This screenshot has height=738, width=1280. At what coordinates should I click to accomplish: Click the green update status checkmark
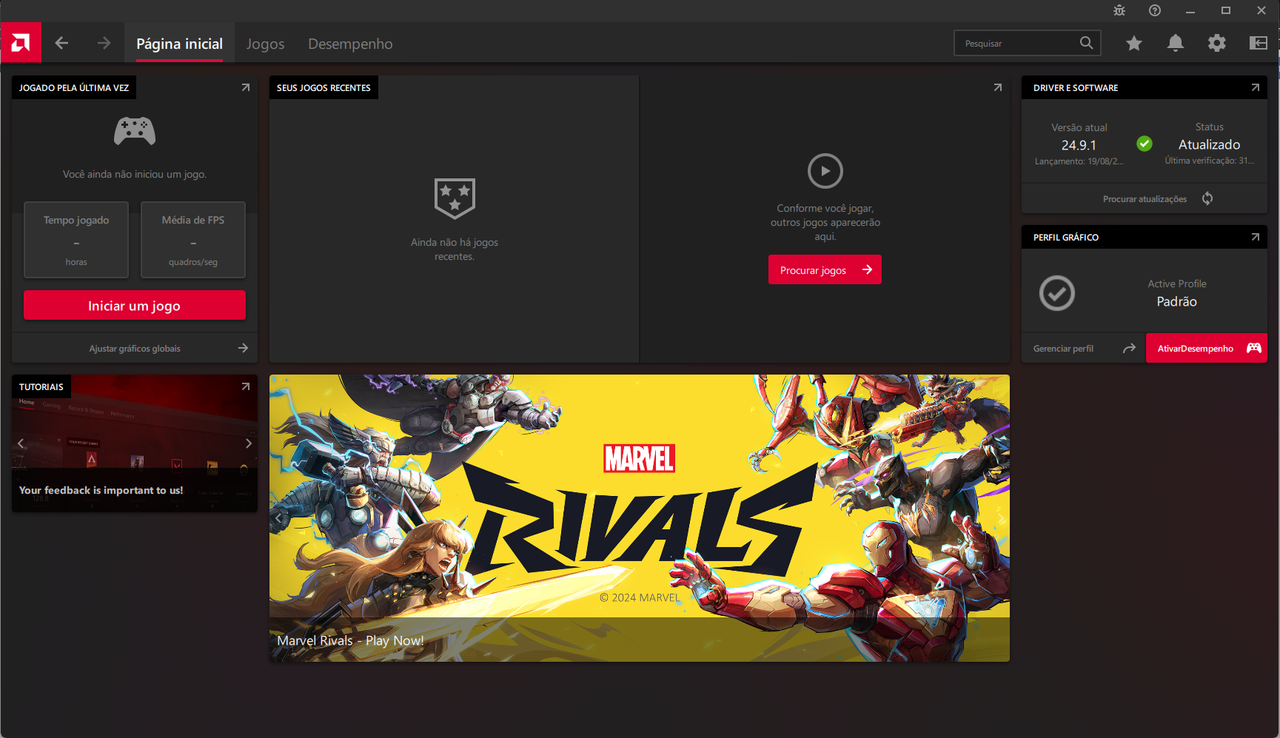click(x=1145, y=144)
